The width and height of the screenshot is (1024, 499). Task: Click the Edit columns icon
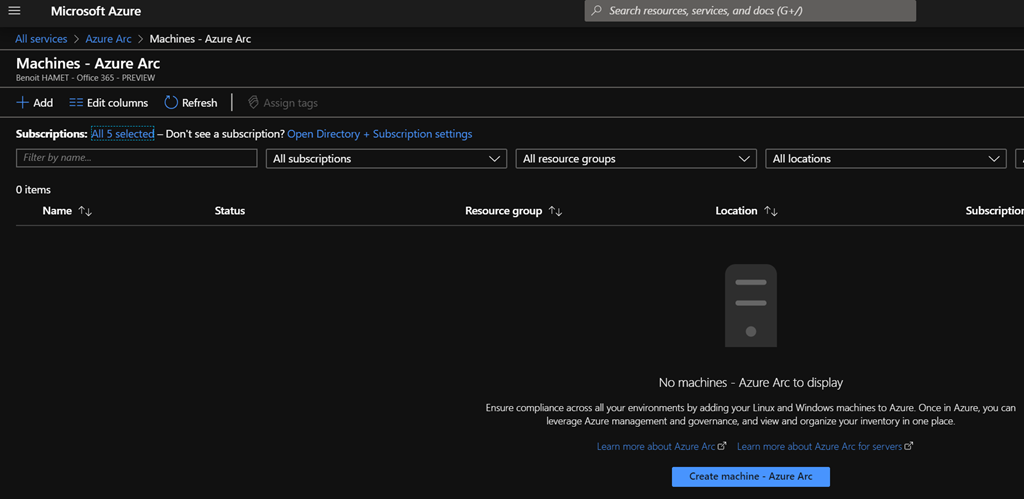click(76, 103)
